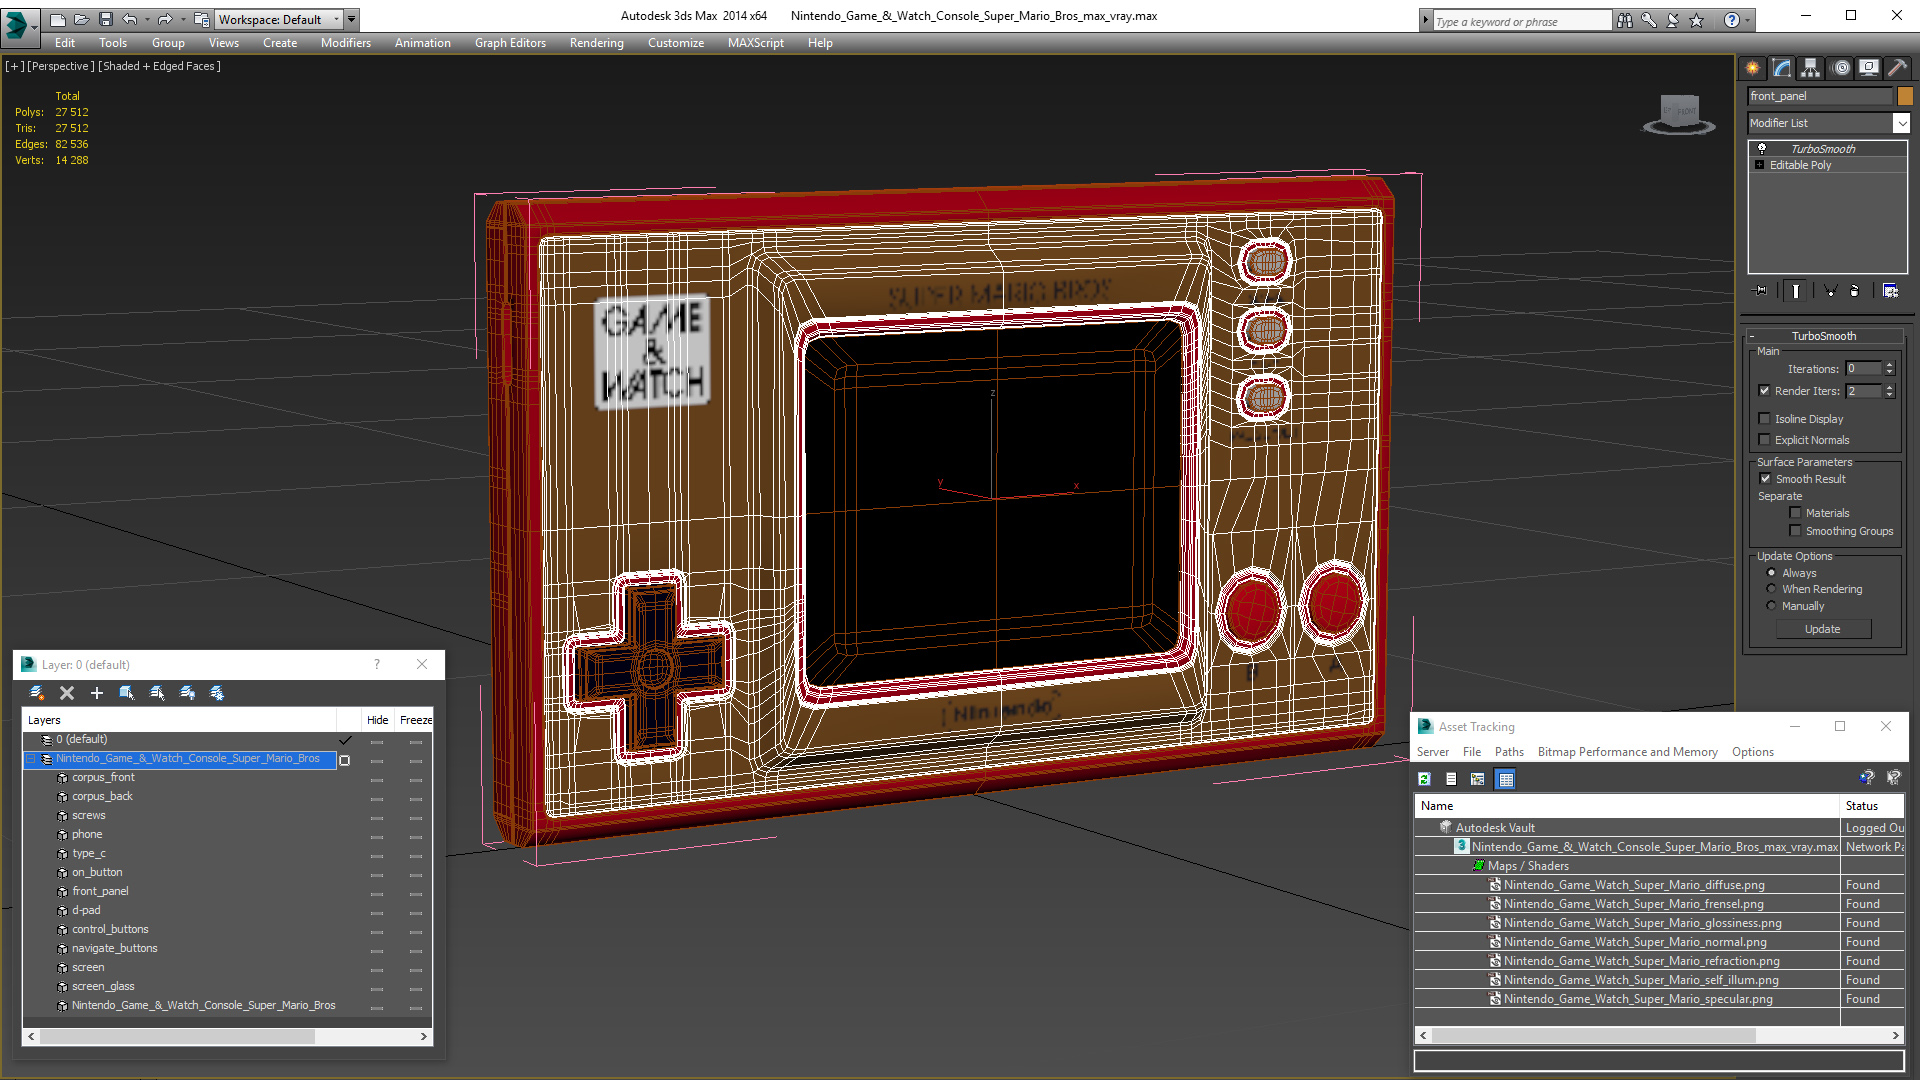Open the Edit menu
This screenshot has height=1080, width=1920.
(65, 43)
